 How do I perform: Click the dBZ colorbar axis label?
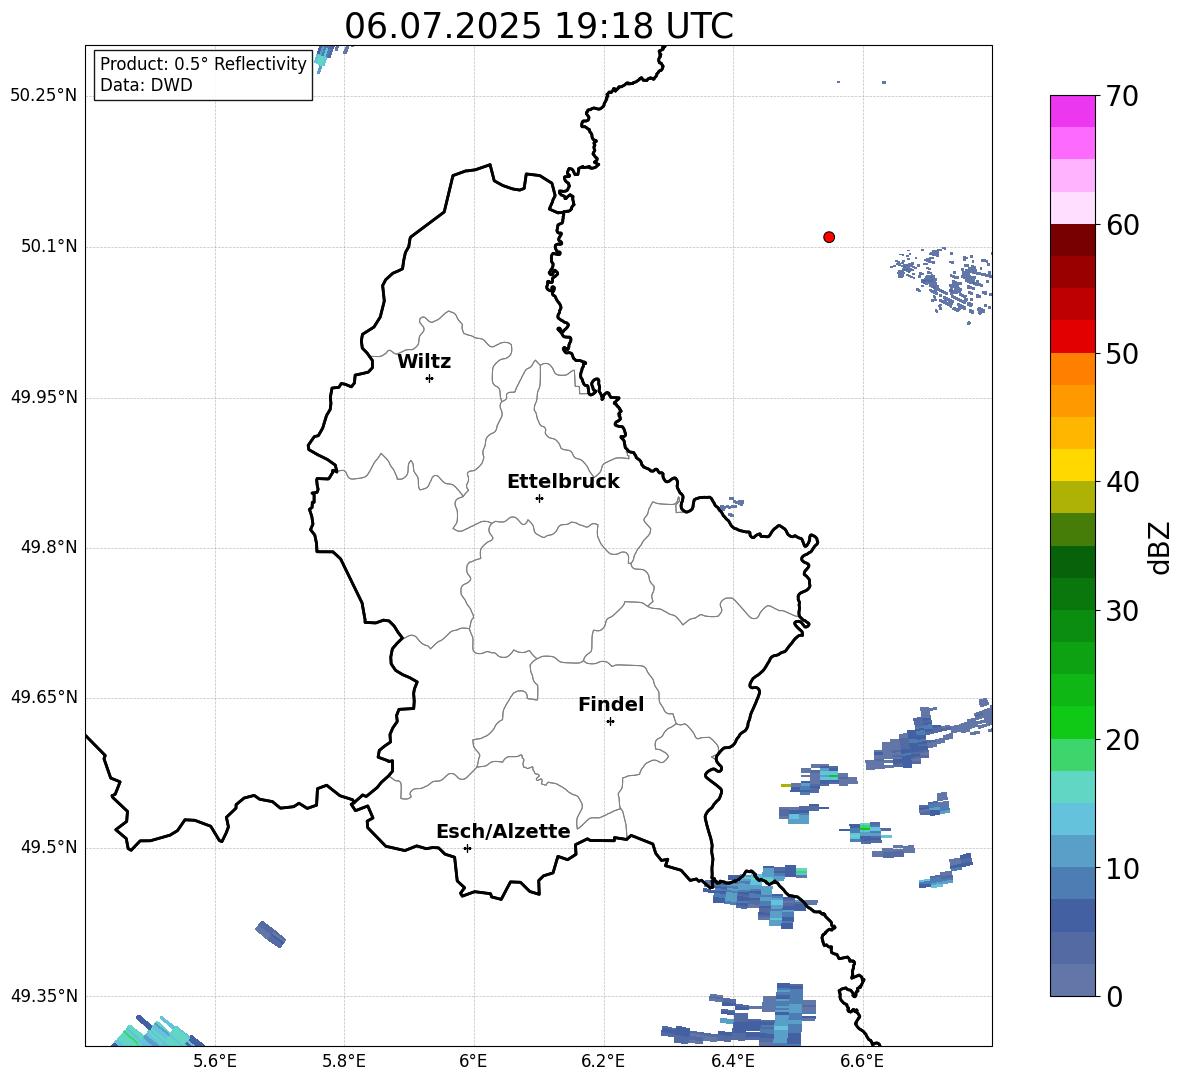click(x=1160, y=548)
